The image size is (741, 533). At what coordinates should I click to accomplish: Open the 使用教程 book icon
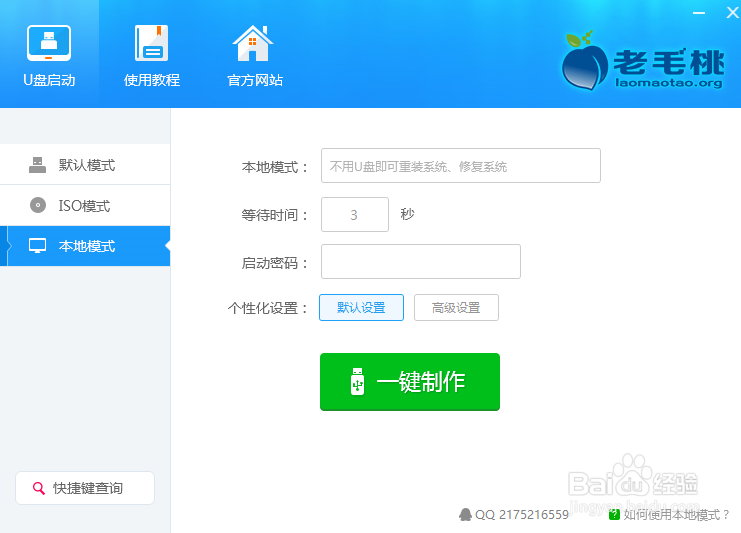151,43
